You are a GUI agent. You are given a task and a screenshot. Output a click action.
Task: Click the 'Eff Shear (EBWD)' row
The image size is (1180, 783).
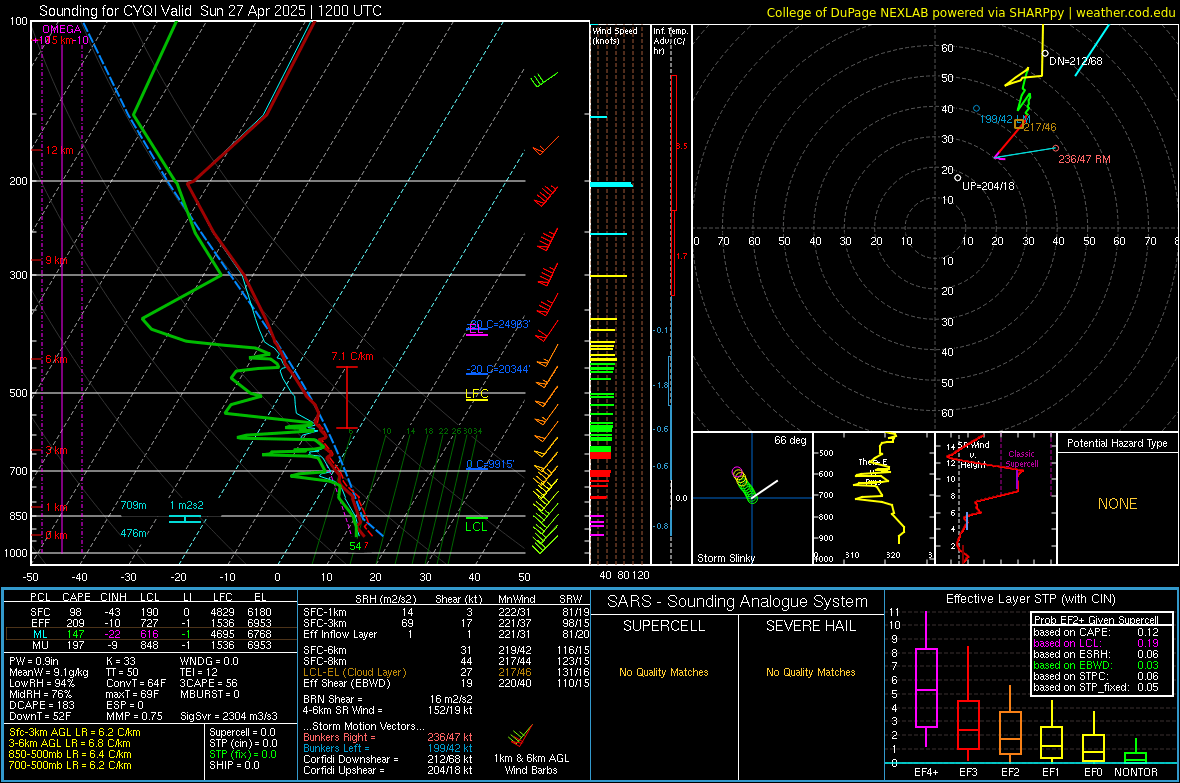click(x=446, y=683)
